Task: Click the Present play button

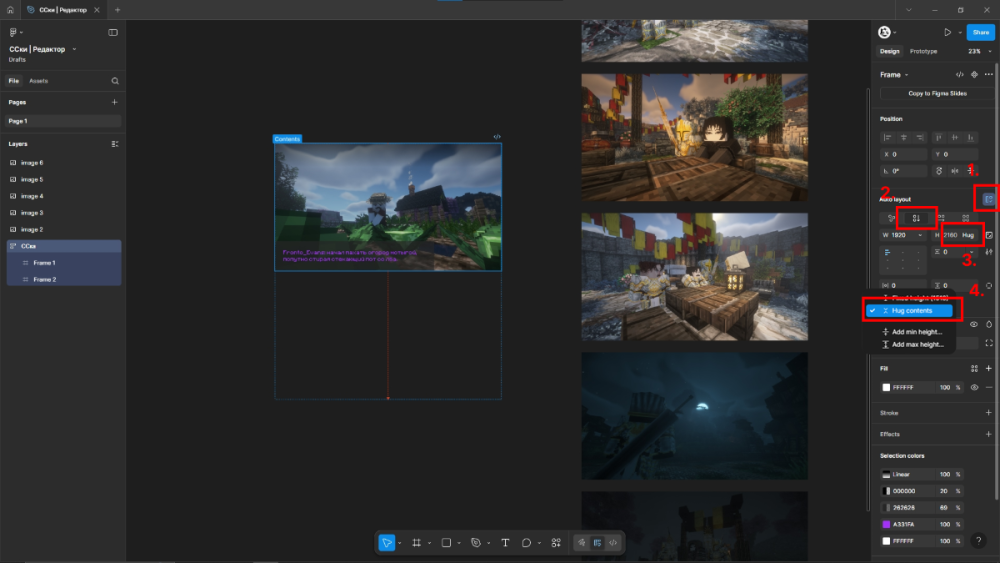Action: pos(947,32)
